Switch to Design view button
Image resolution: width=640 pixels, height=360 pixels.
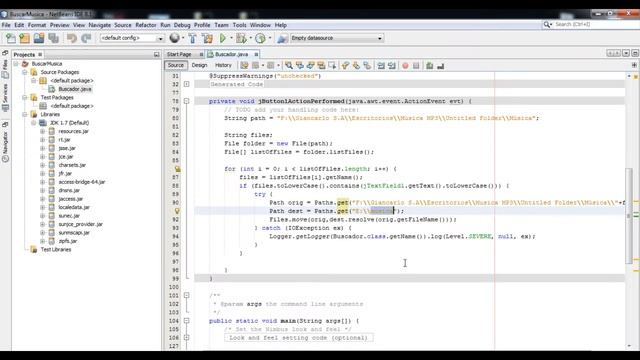pyautogui.click(x=199, y=65)
